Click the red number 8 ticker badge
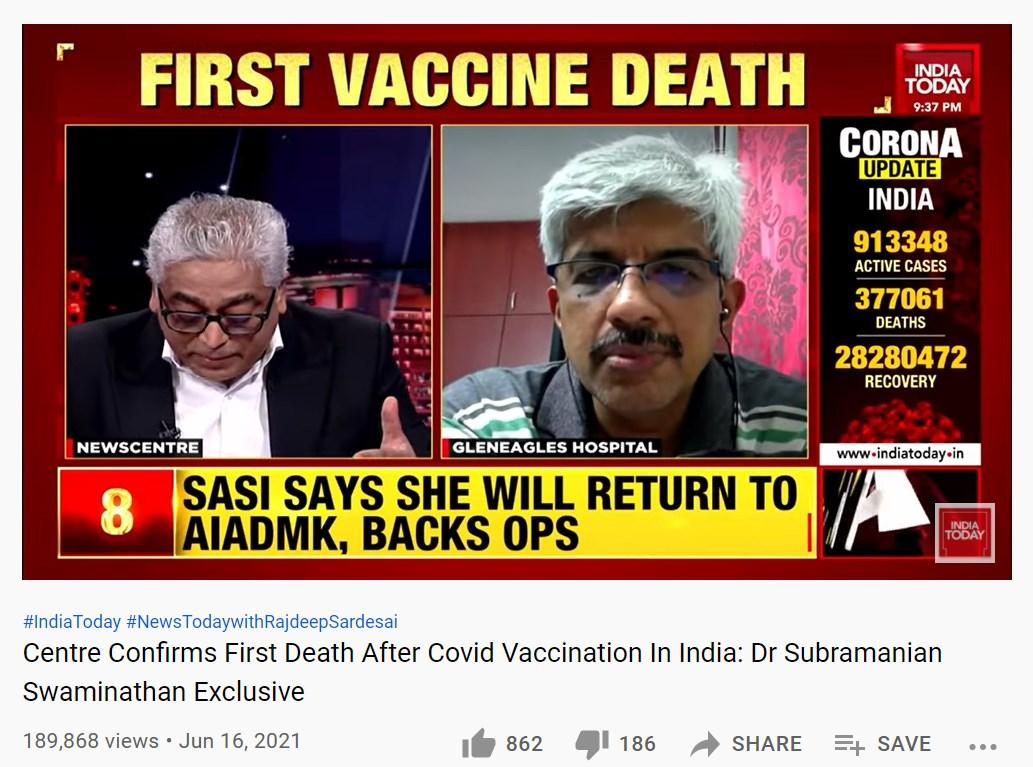This screenshot has height=767, width=1033. pyautogui.click(x=117, y=513)
